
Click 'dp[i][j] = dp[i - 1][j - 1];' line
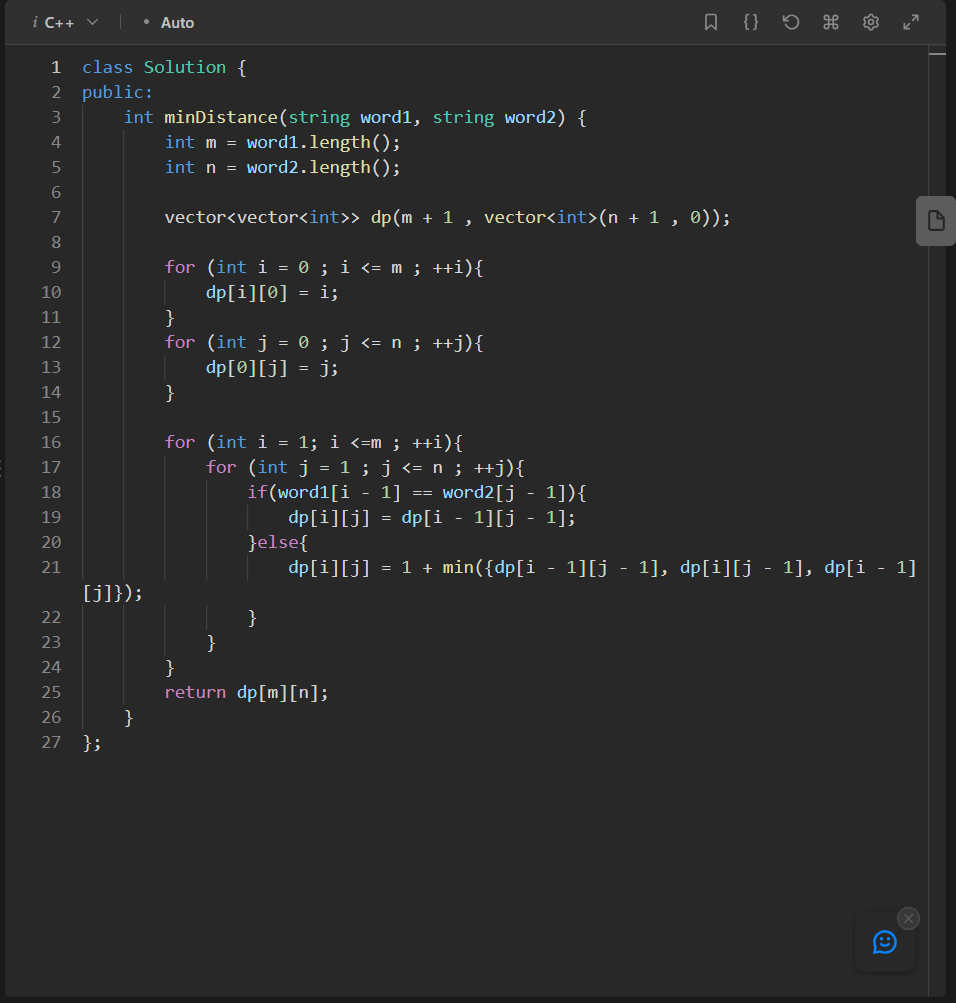[432, 517]
